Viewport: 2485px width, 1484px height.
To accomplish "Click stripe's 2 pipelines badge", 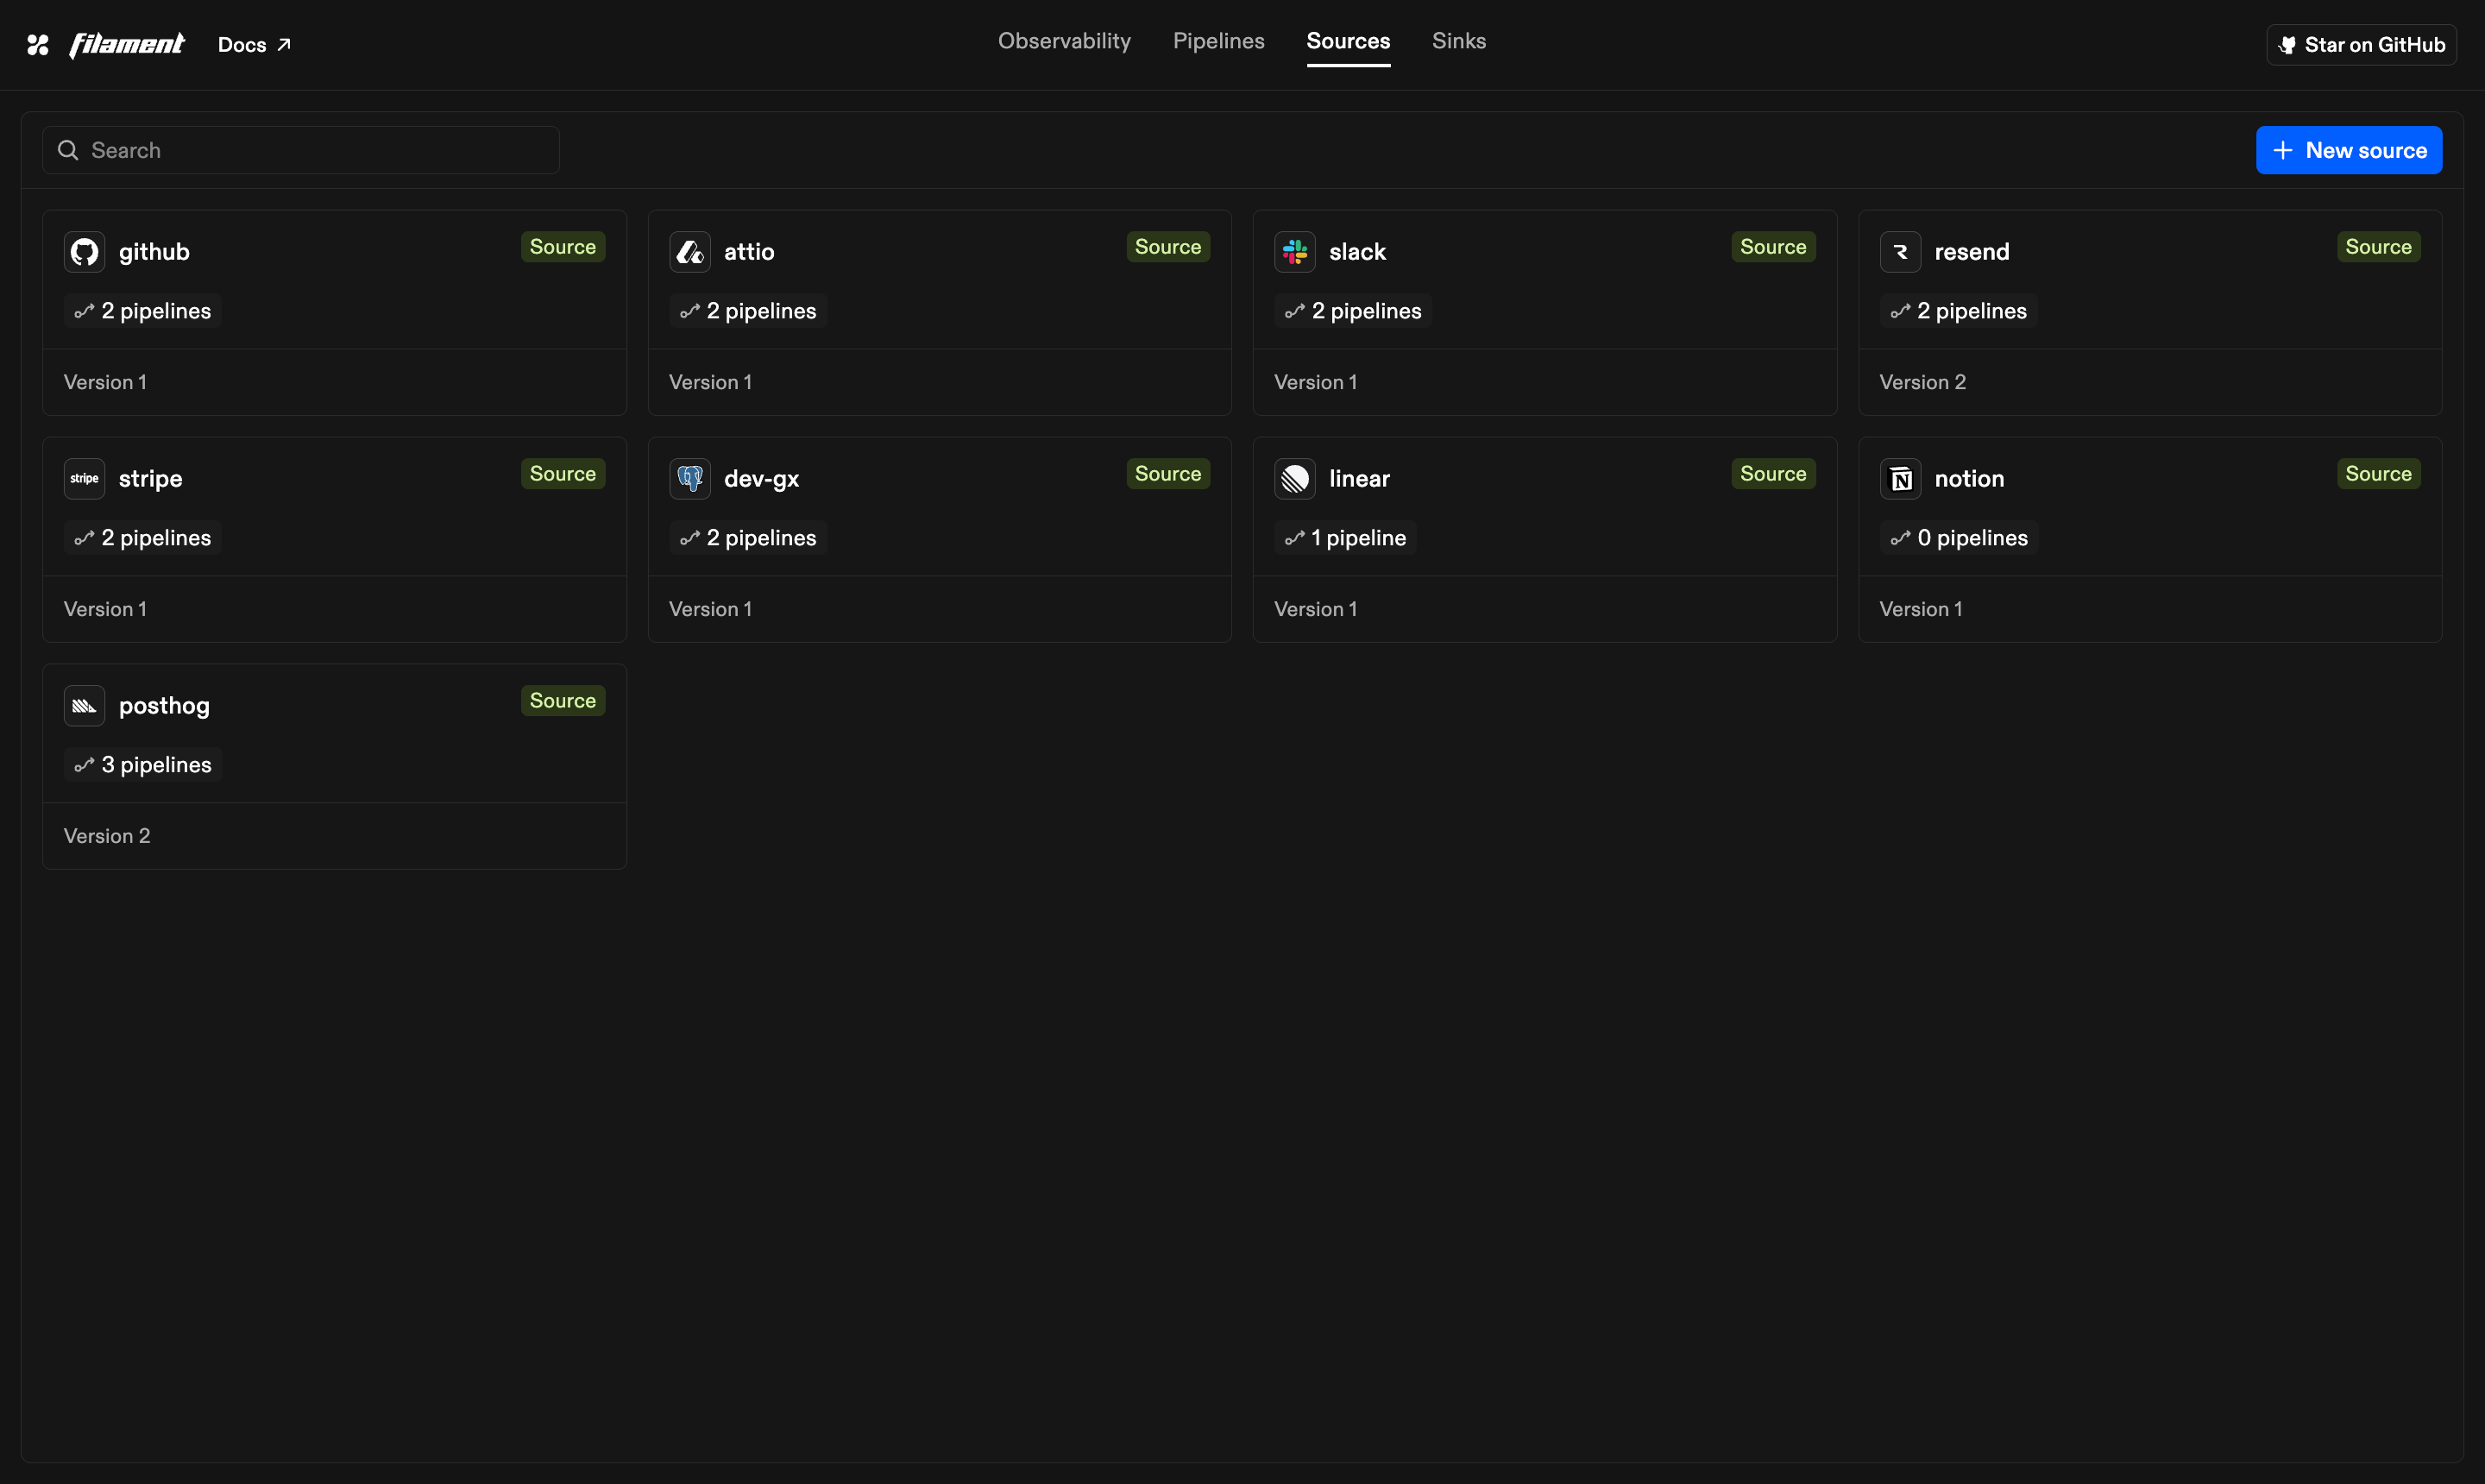I will 143,538.
